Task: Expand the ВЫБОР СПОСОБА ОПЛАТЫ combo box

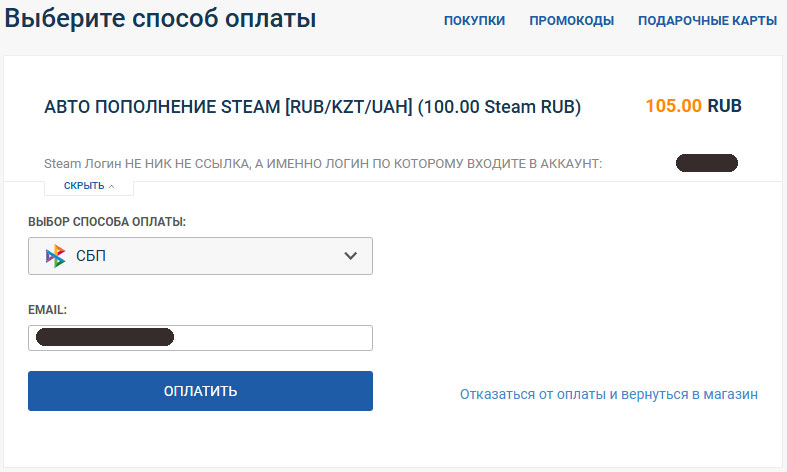Action: pyautogui.click(x=200, y=256)
